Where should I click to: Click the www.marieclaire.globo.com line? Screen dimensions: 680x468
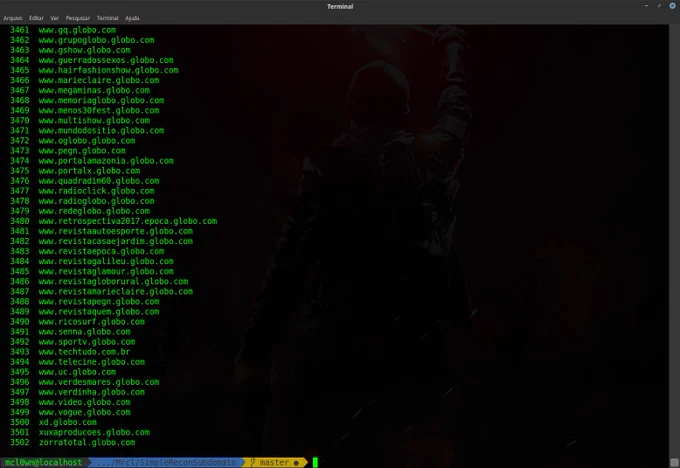click(x=99, y=80)
